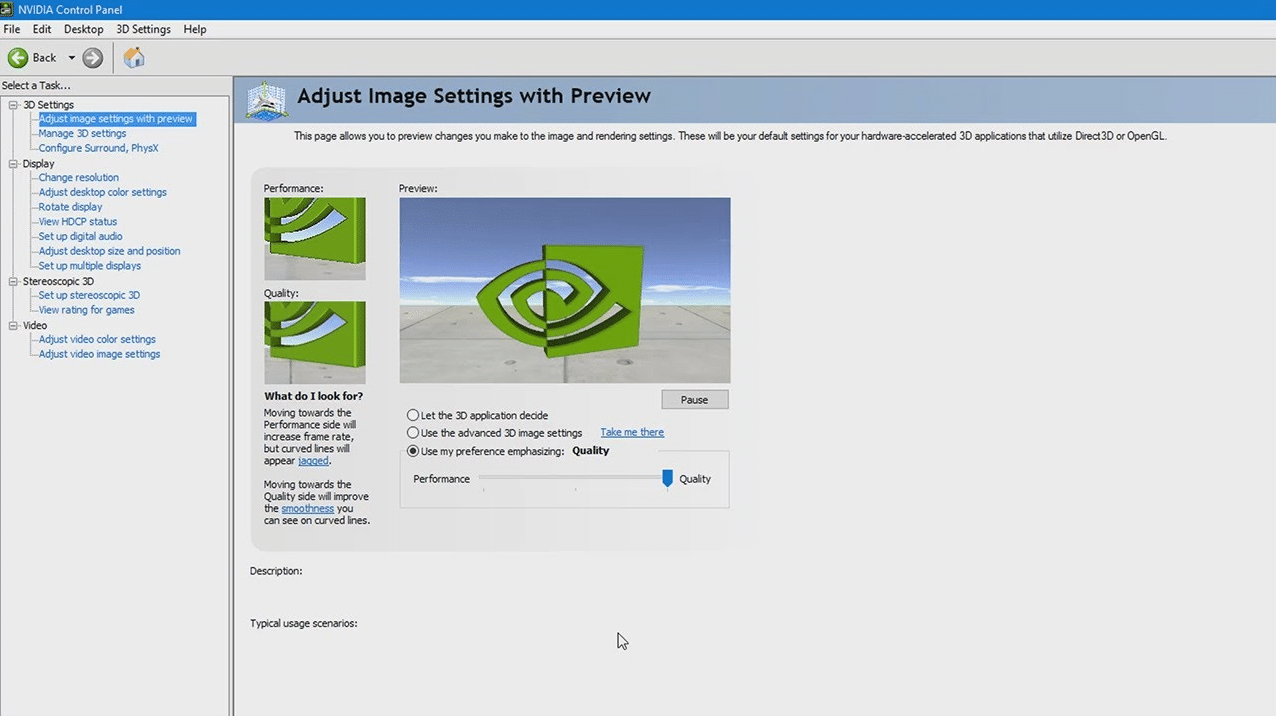Collapse the Stereoscopic 3D tree node
This screenshot has height=716, width=1276.
[14, 282]
